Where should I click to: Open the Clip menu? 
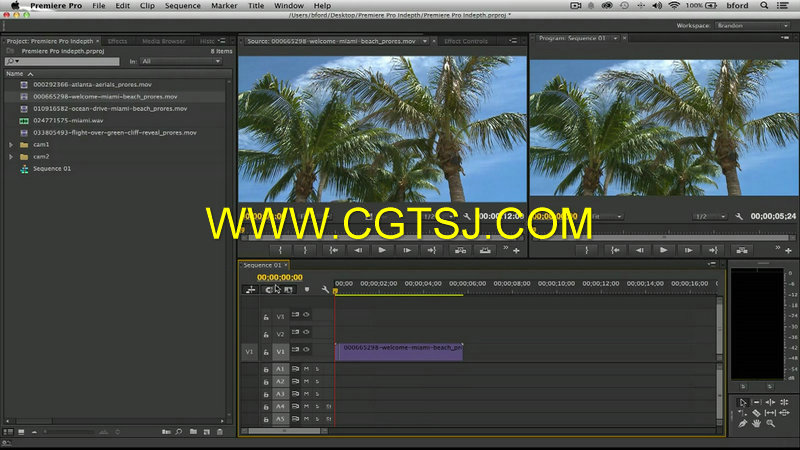click(x=147, y=6)
